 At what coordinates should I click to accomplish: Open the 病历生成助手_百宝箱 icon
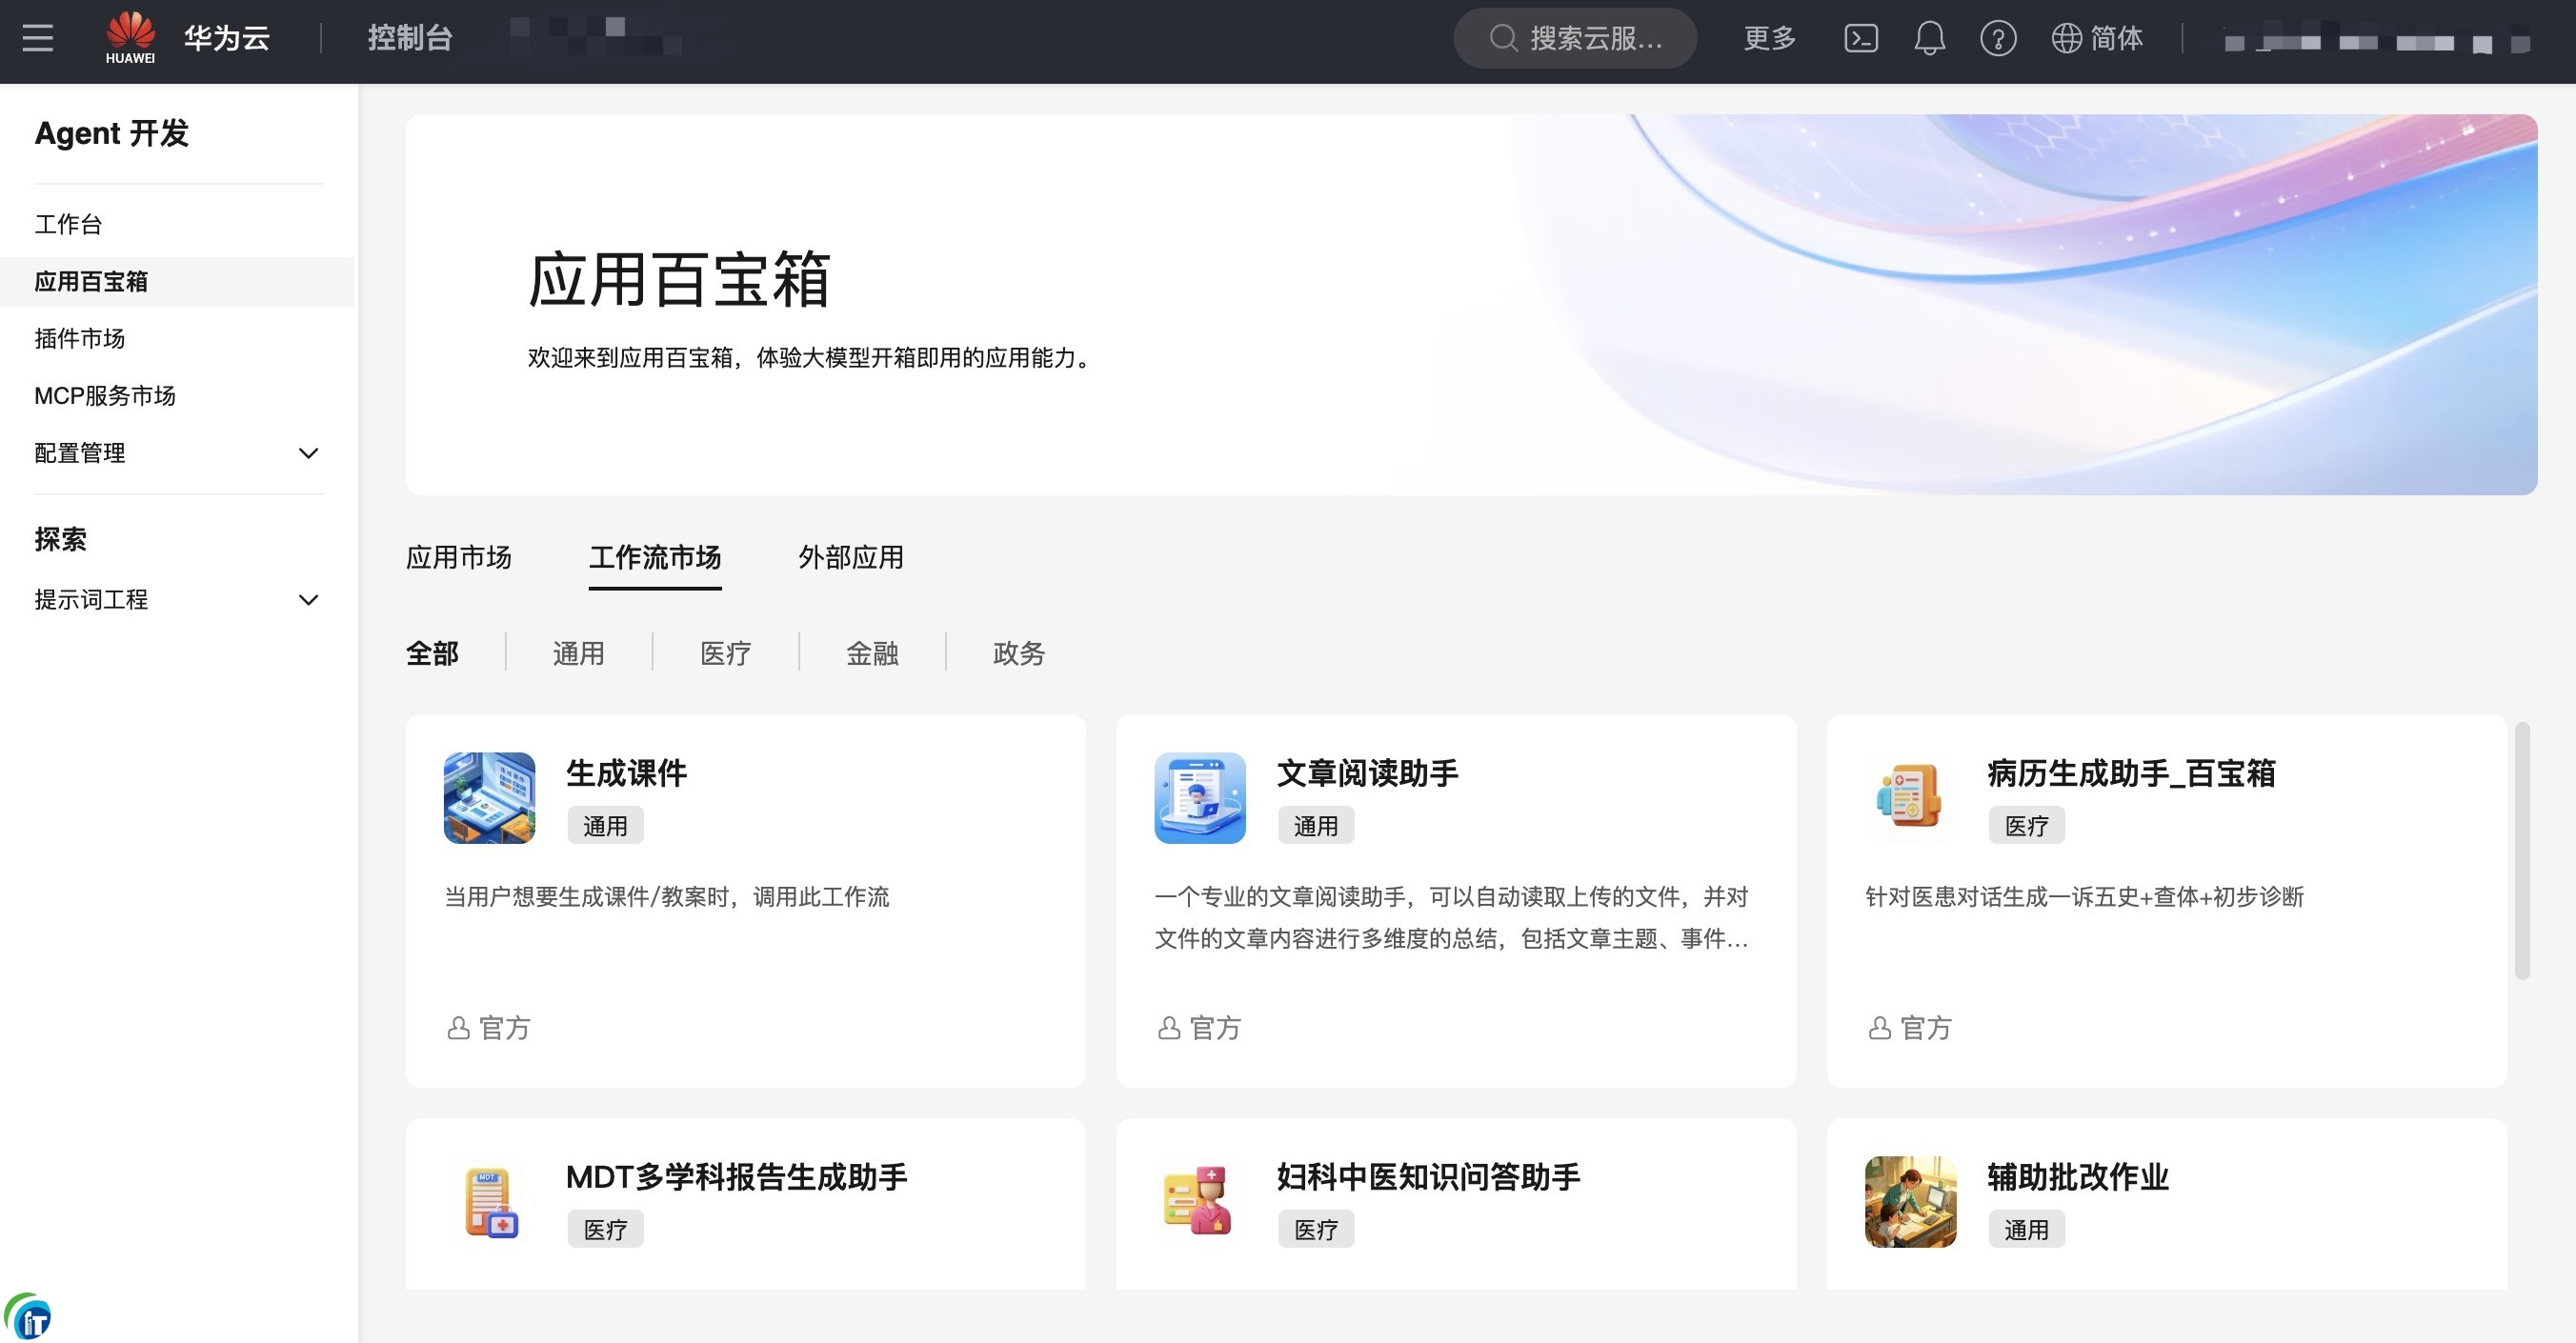pos(1909,798)
